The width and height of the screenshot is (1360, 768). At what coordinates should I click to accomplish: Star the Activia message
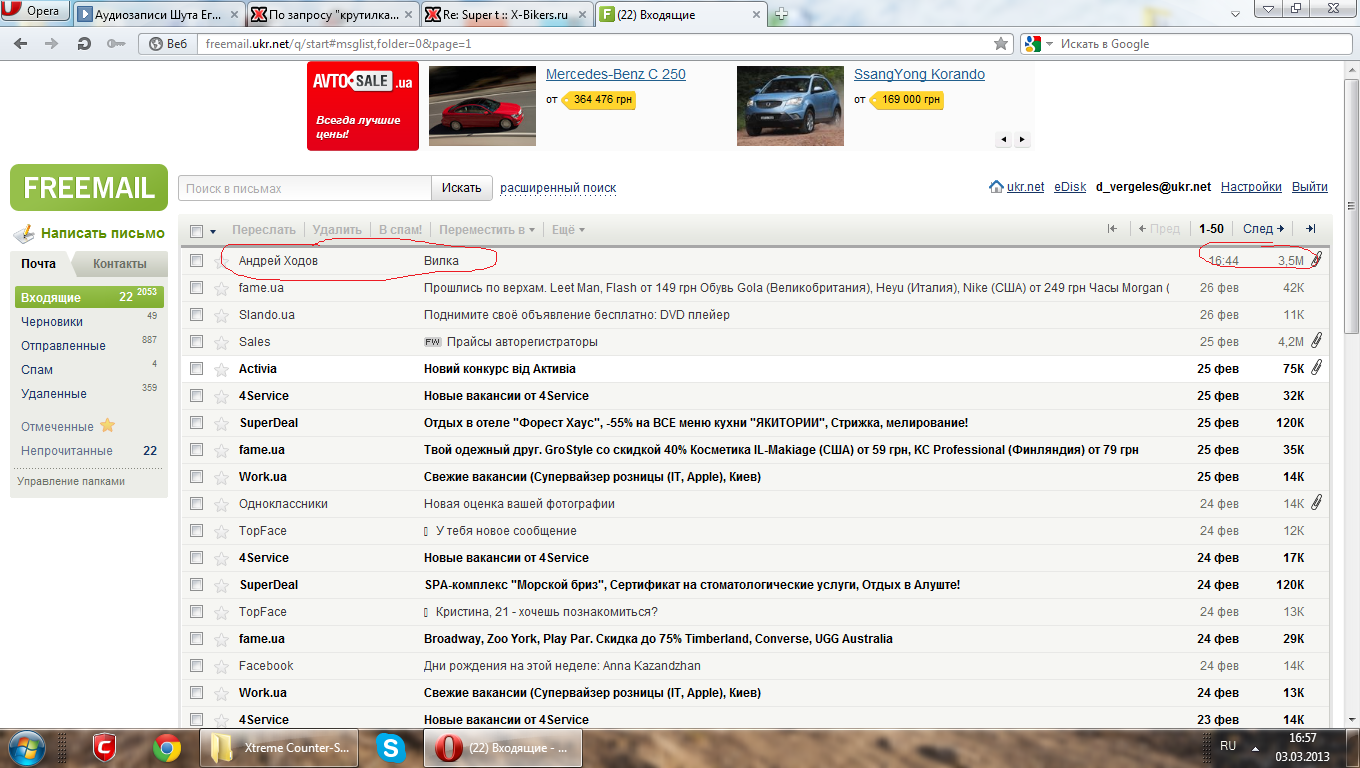pos(221,369)
